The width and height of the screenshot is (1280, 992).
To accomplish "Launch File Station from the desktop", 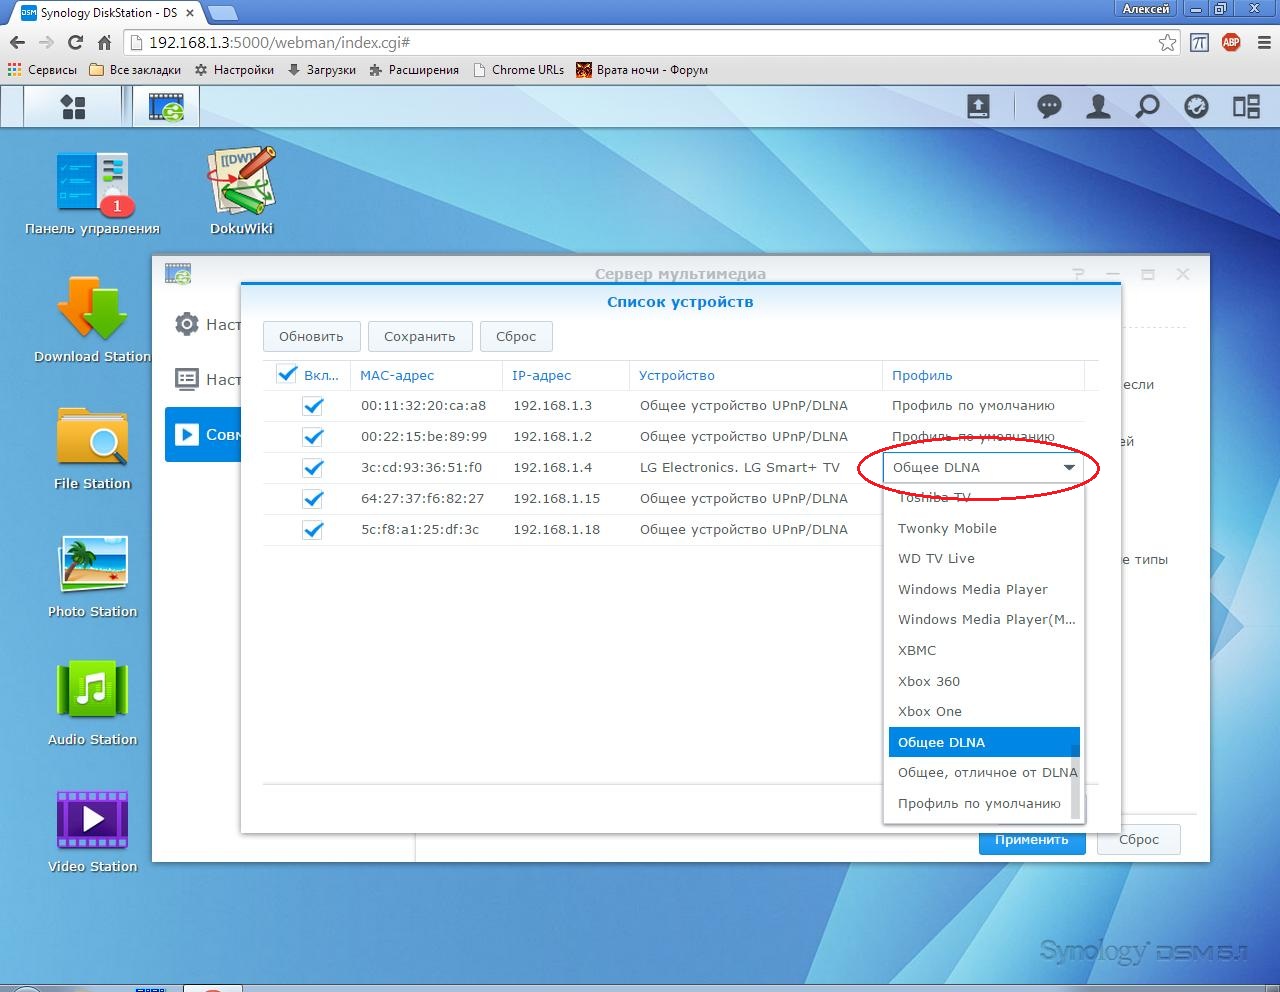I will 92,438.
